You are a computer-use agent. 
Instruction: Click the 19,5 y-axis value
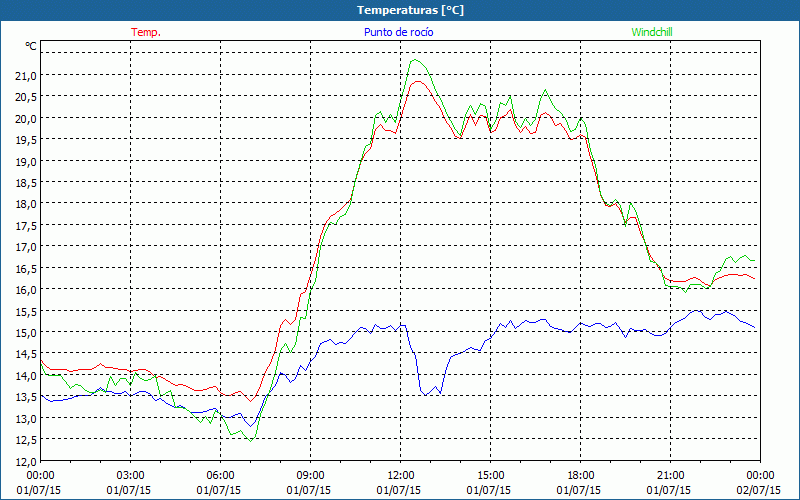pos(27,140)
